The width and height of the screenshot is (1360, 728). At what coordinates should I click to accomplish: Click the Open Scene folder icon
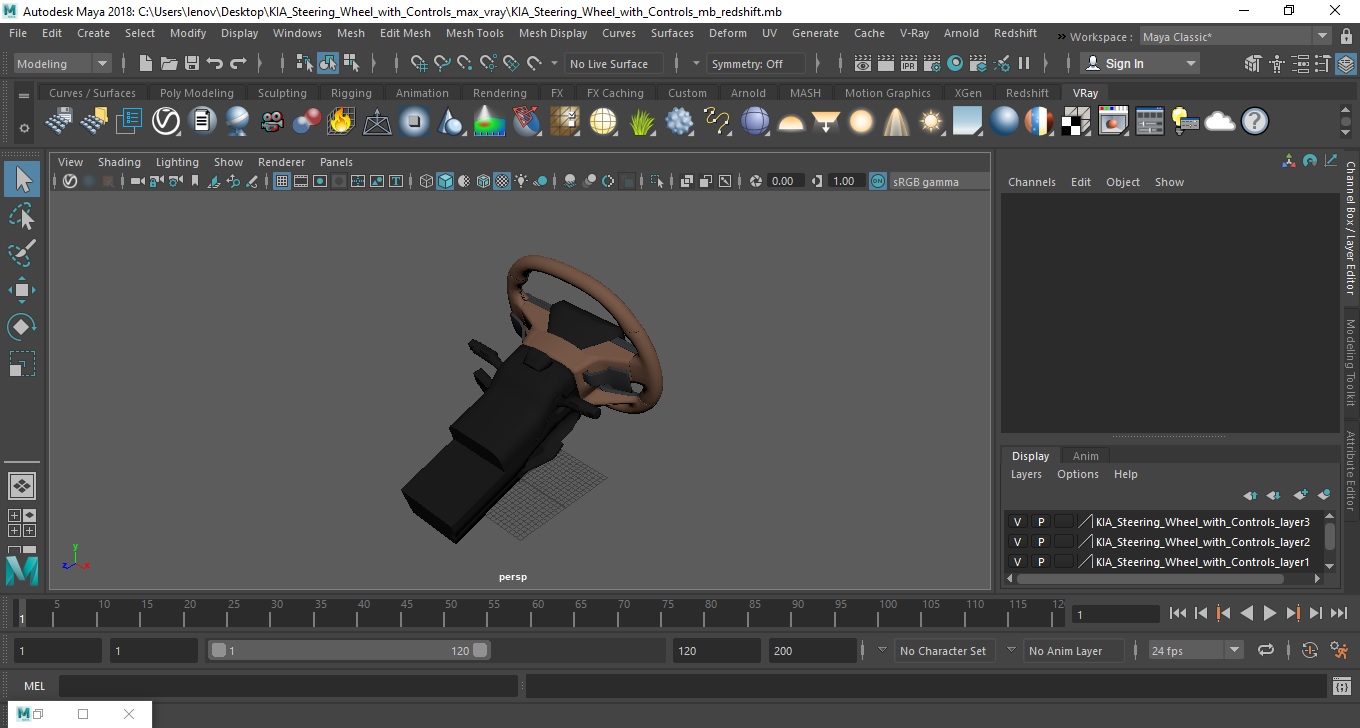click(169, 63)
